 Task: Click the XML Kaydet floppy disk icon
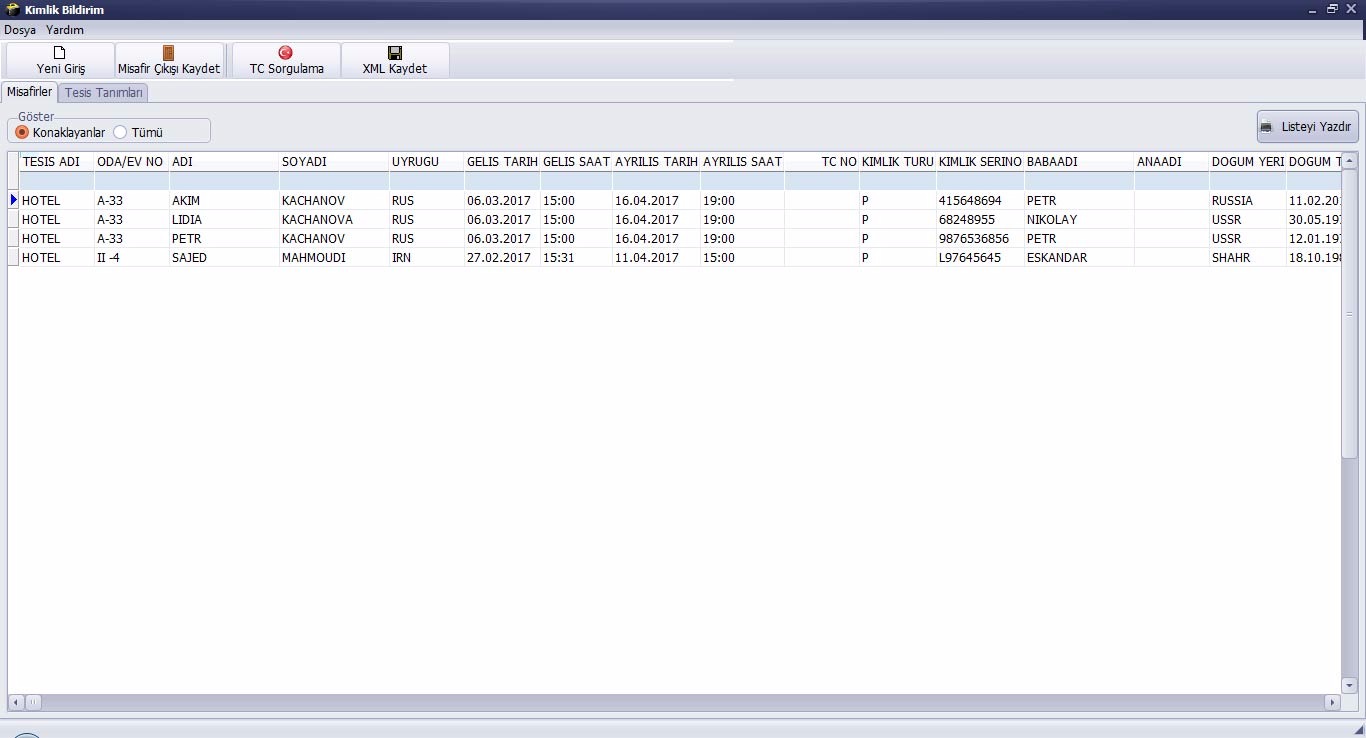click(394, 53)
